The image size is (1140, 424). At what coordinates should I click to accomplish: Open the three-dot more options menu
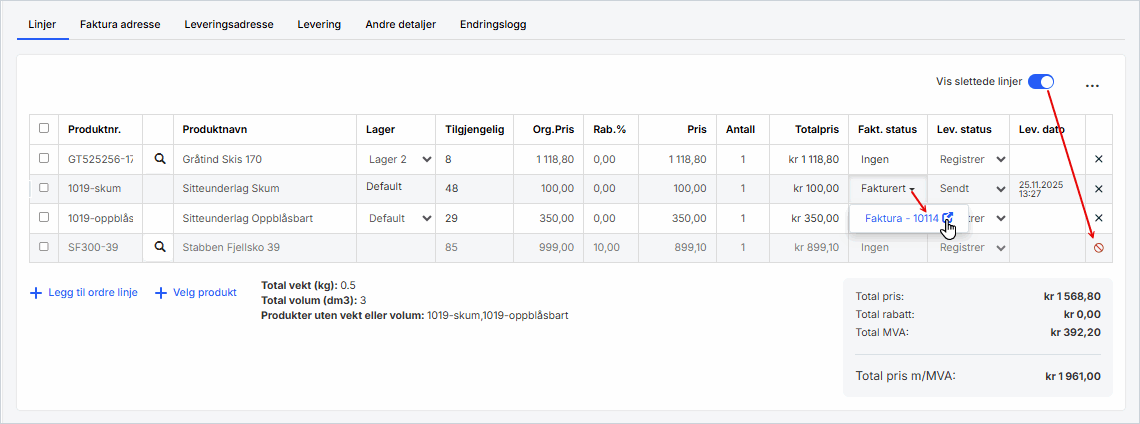pos(1092,86)
